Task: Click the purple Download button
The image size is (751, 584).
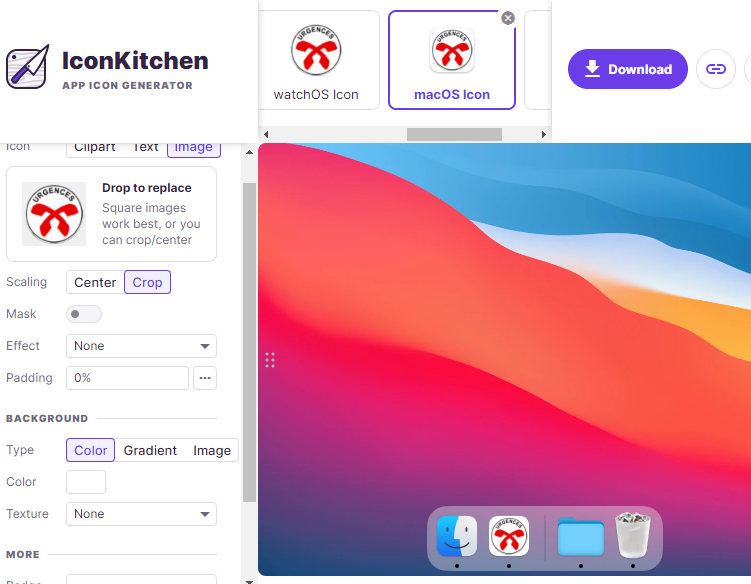Action: (627, 69)
